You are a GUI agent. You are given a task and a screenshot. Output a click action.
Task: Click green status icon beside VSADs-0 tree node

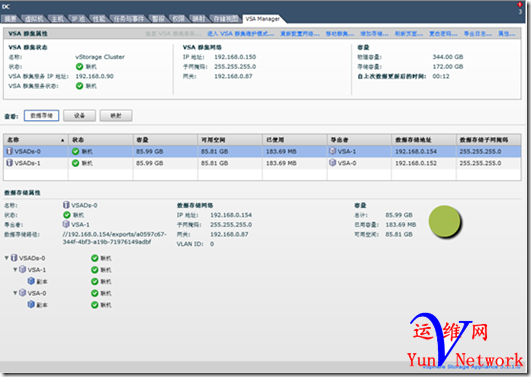coord(94,258)
